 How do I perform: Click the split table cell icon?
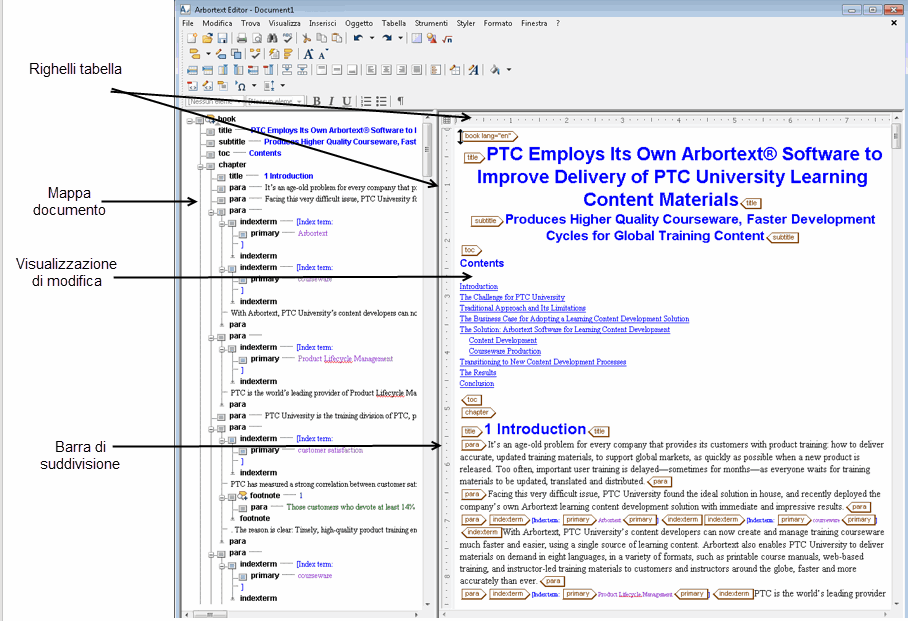click(302, 70)
